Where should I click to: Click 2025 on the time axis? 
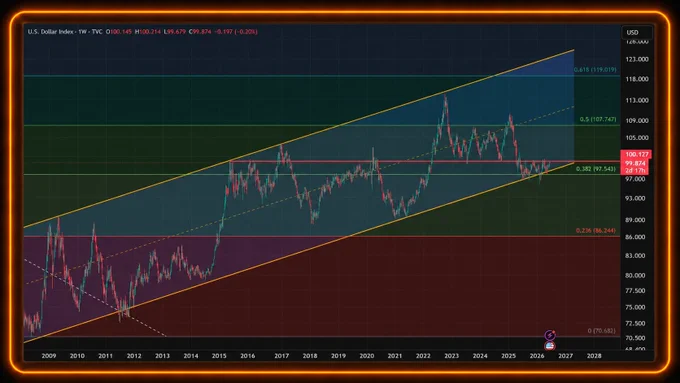point(509,356)
